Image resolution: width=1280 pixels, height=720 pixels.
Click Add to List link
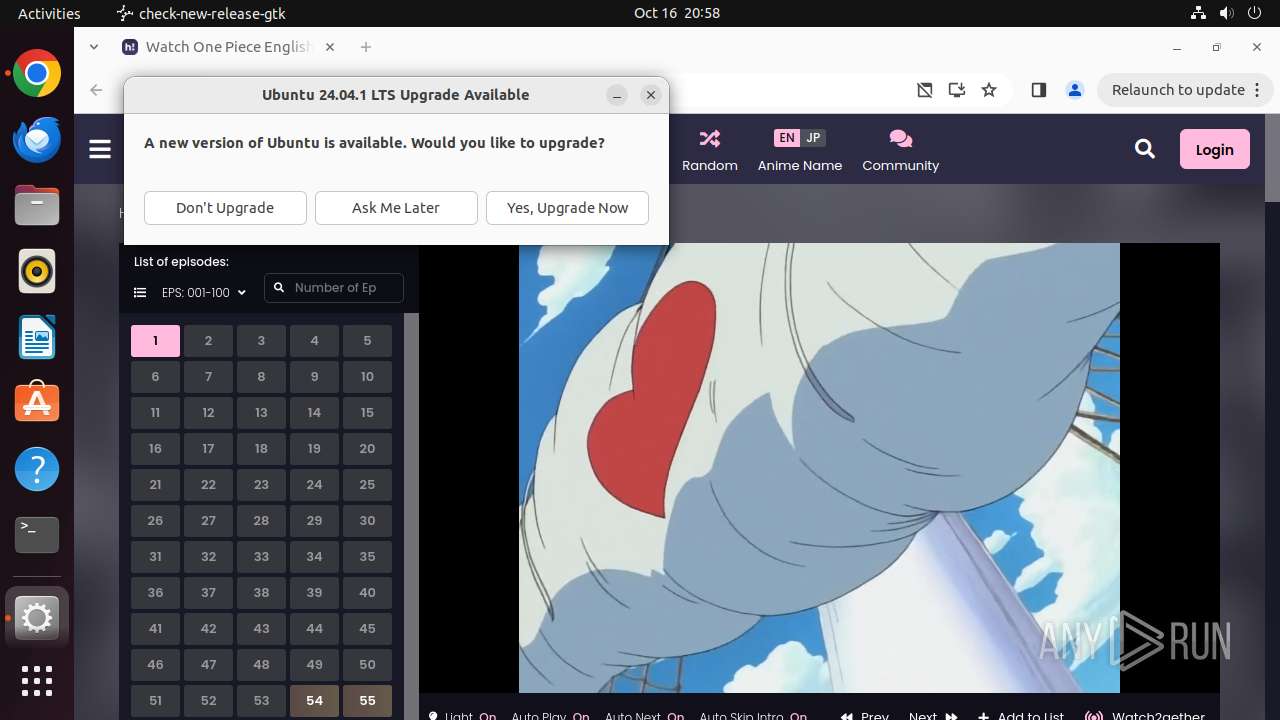tap(1021, 716)
